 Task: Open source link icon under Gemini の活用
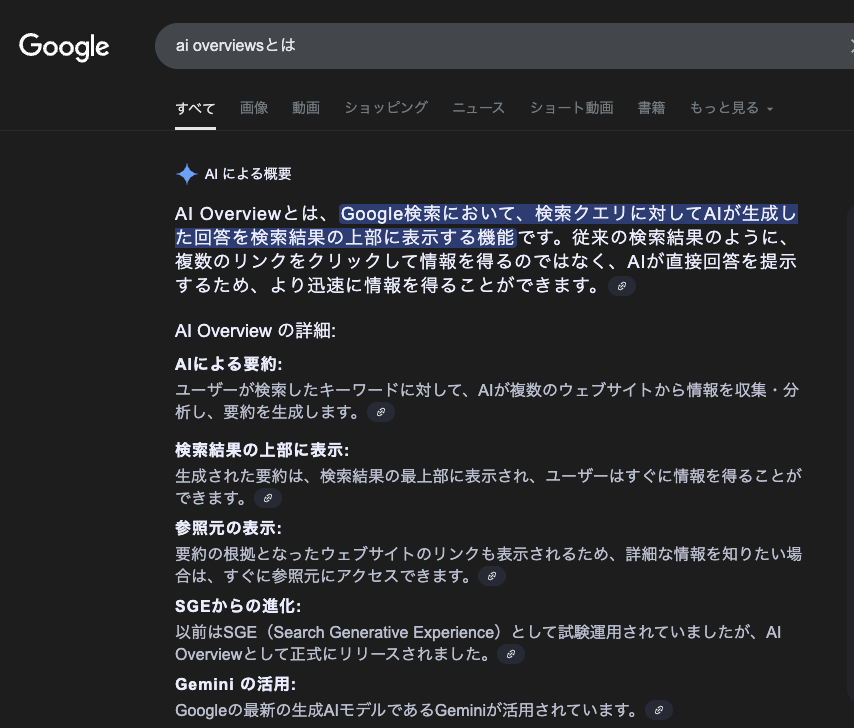[x=659, y=711]
